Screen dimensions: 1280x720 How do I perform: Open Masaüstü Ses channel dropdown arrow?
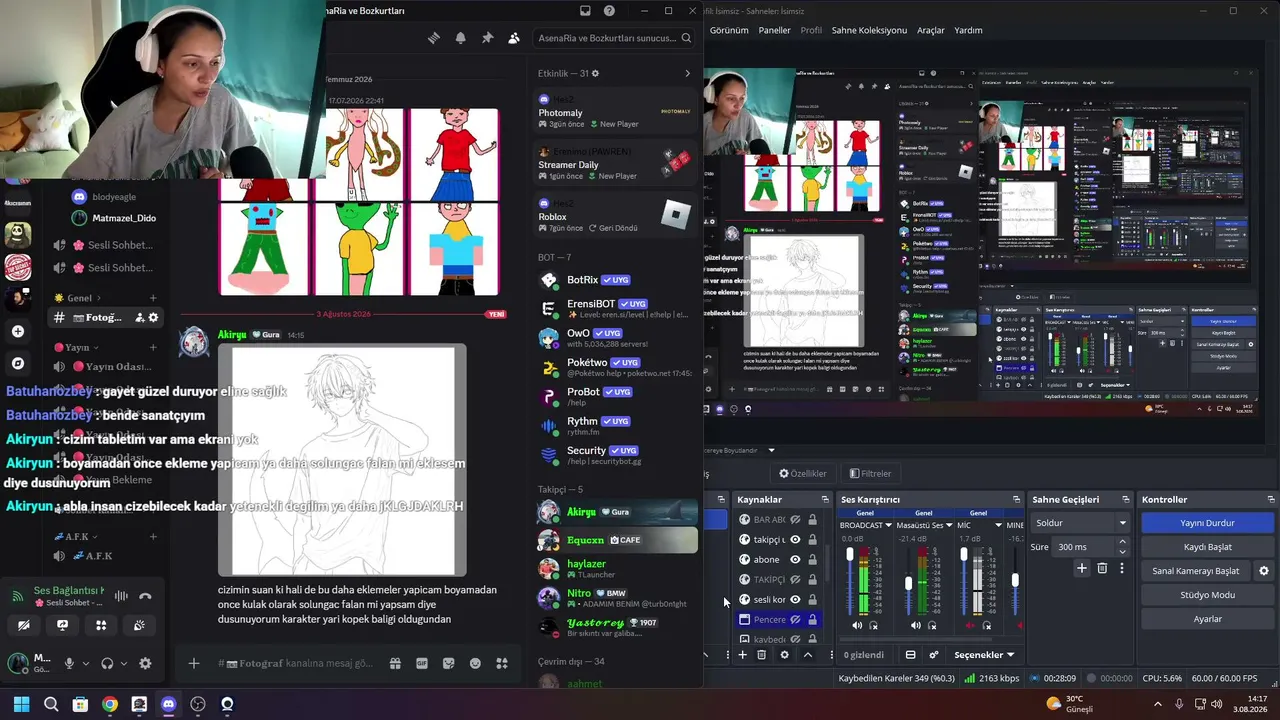click(x=948, y=525)
